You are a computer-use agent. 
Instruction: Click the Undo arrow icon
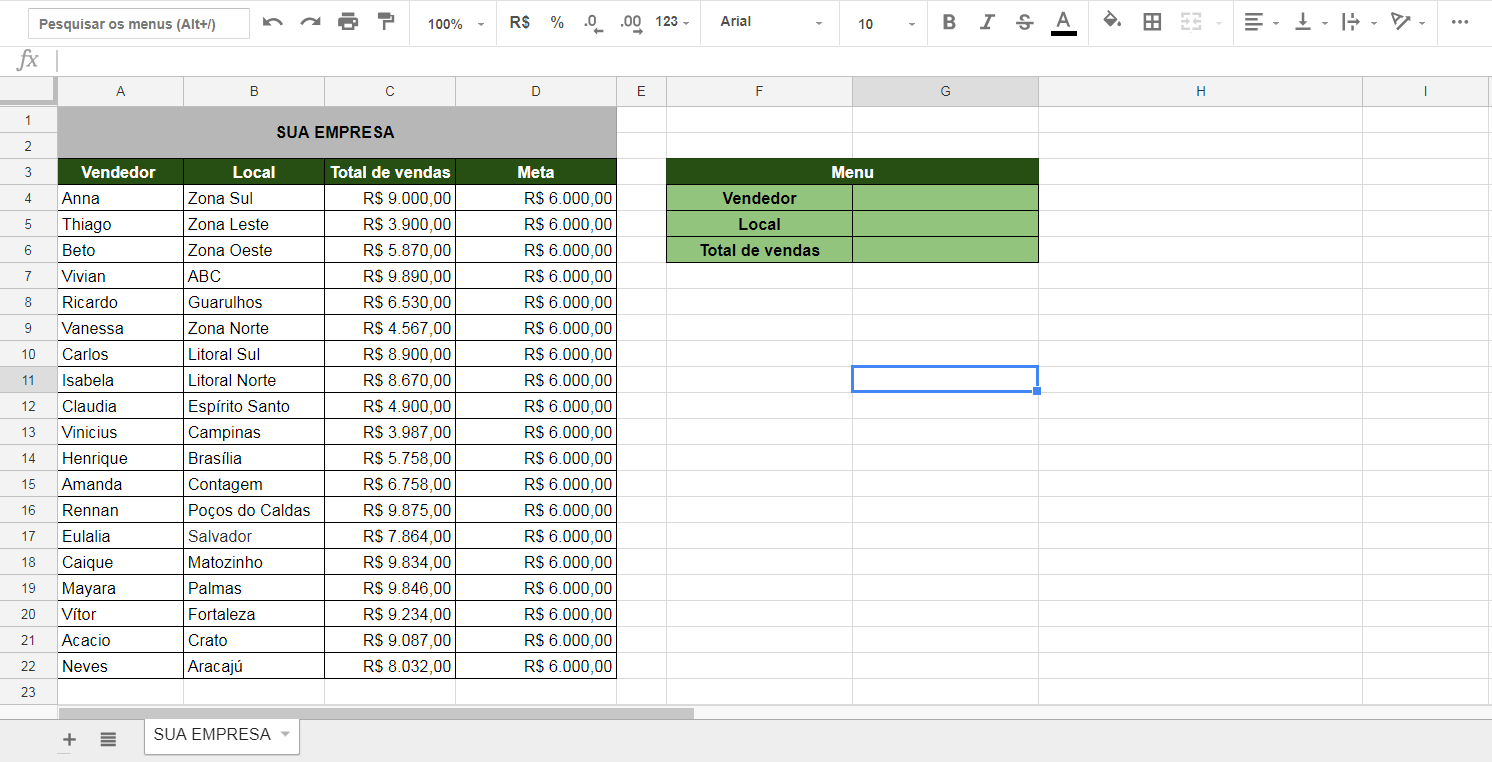point(272,22)
